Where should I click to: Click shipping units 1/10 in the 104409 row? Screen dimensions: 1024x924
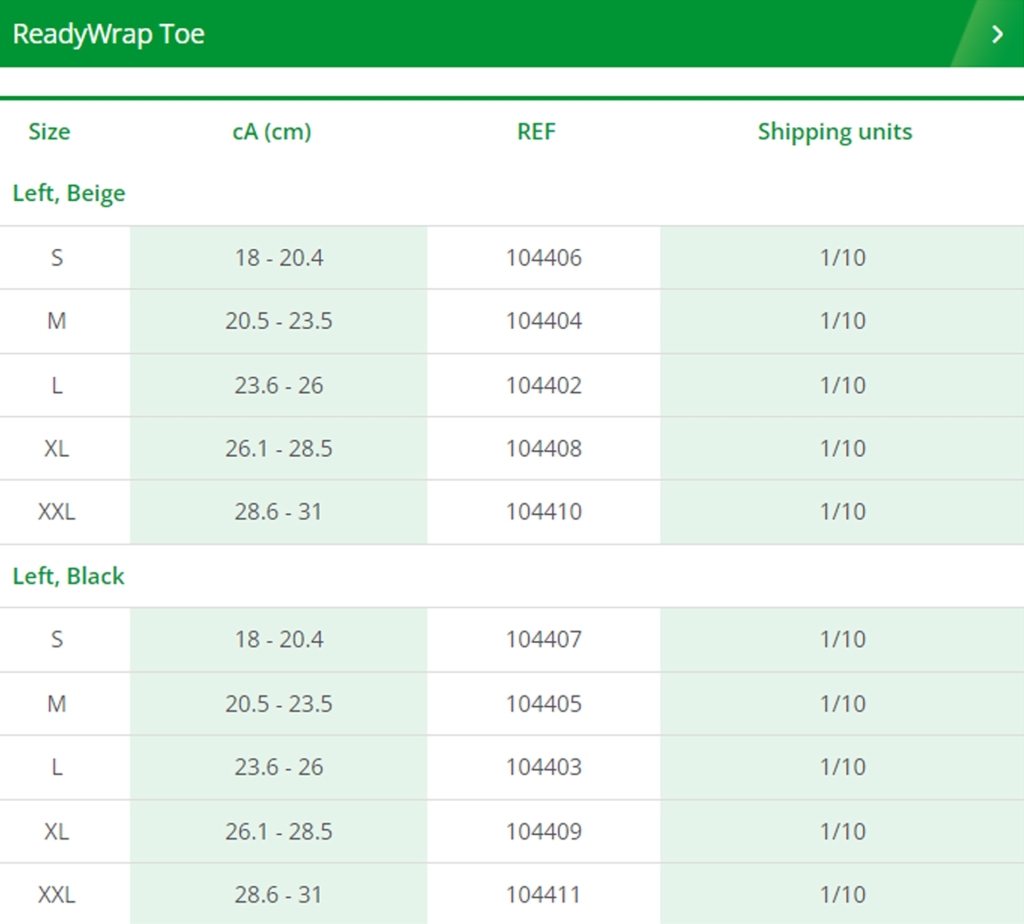(x=842, y=831)
